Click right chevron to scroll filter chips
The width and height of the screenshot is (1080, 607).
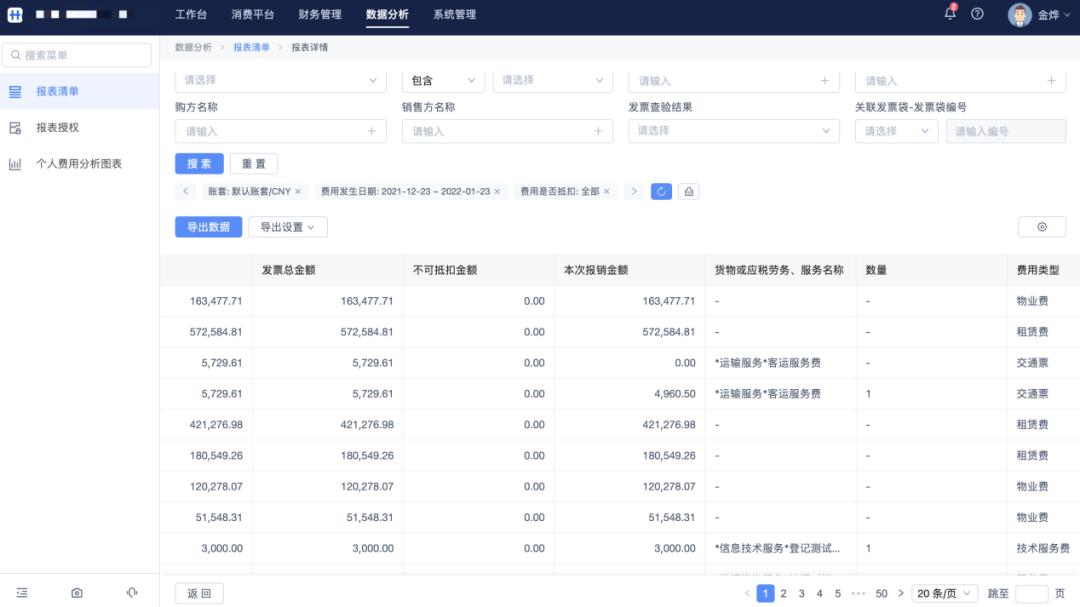click(637, 190)
